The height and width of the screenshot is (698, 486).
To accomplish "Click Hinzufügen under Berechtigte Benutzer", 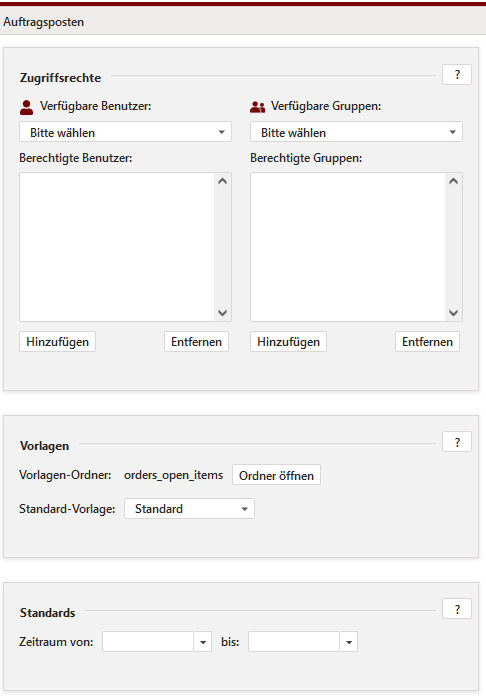I will (57, 342).
